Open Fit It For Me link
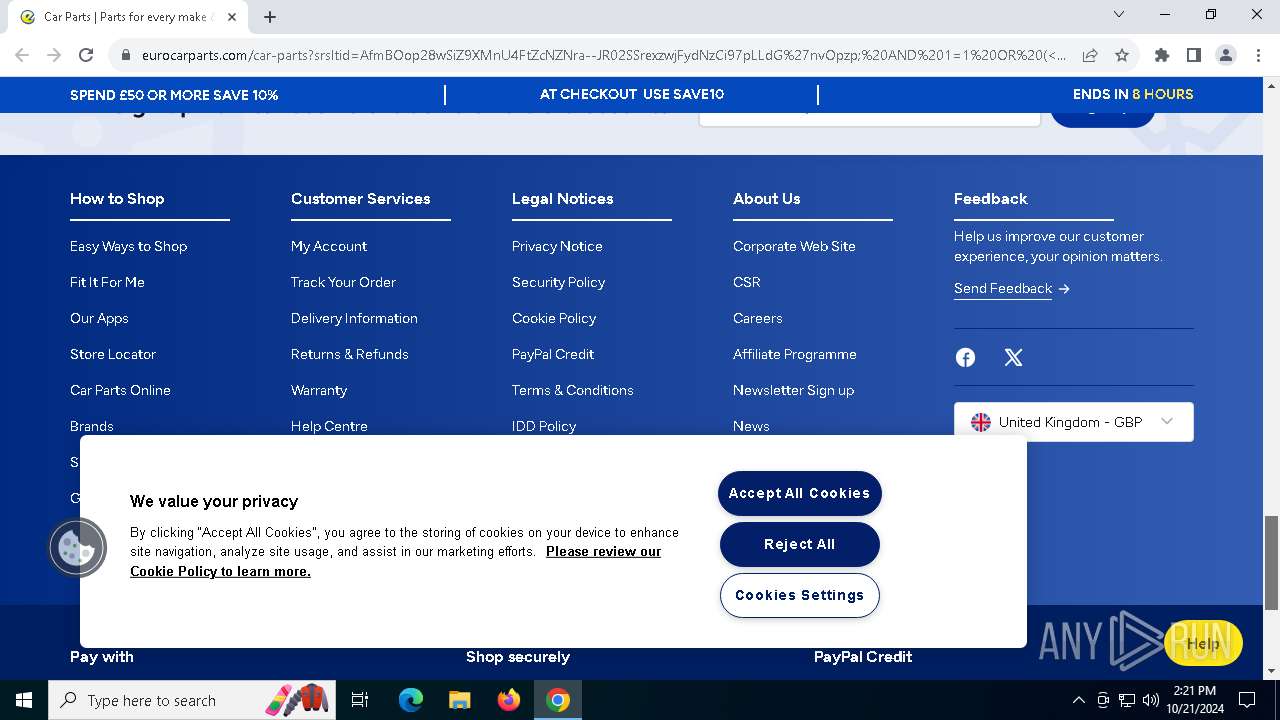The image size is (1280, 720). coord(107,282)
